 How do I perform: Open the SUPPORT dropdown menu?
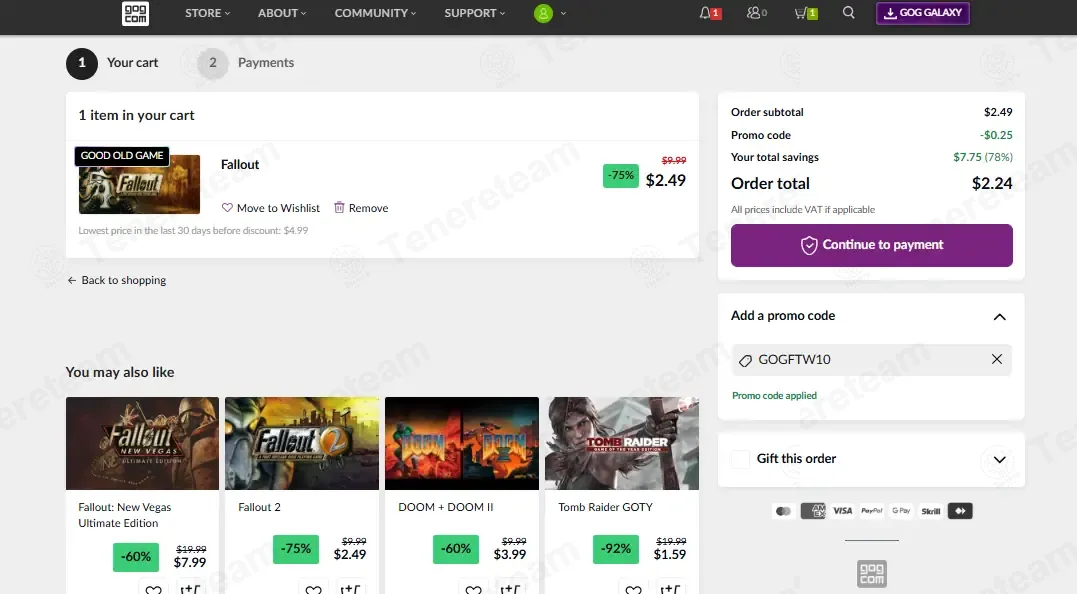(475, 13)
